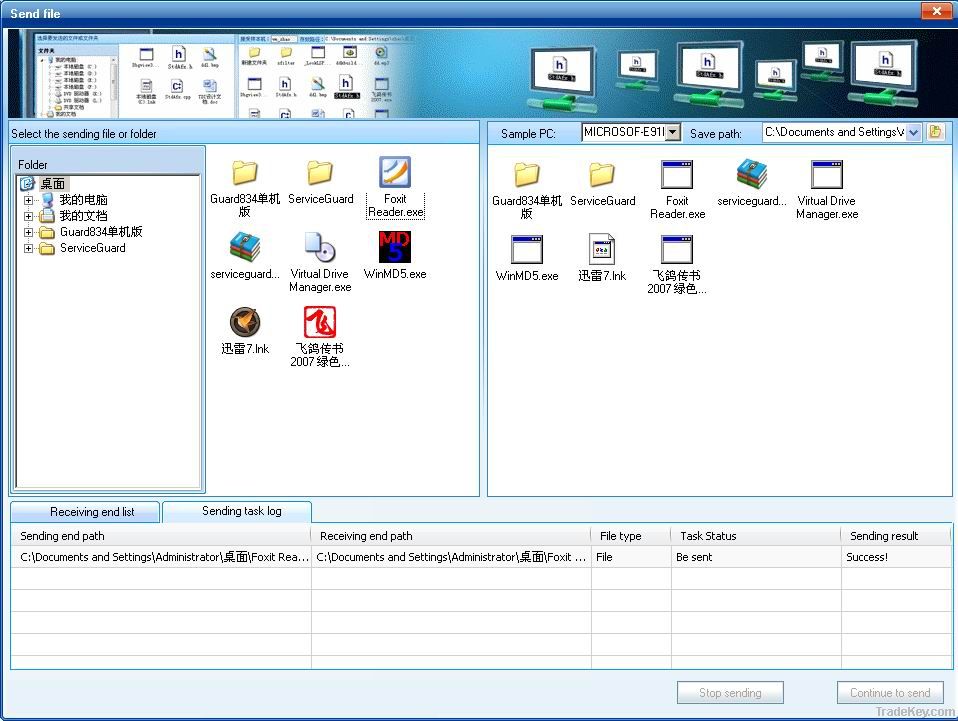Switch to the Sending task log tab

pyautogui.click(x=237, y=511)
